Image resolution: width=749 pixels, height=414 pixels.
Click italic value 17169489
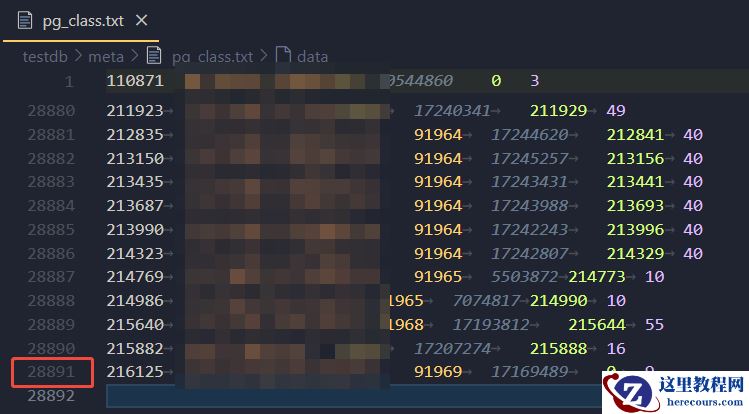click(529, 372)
